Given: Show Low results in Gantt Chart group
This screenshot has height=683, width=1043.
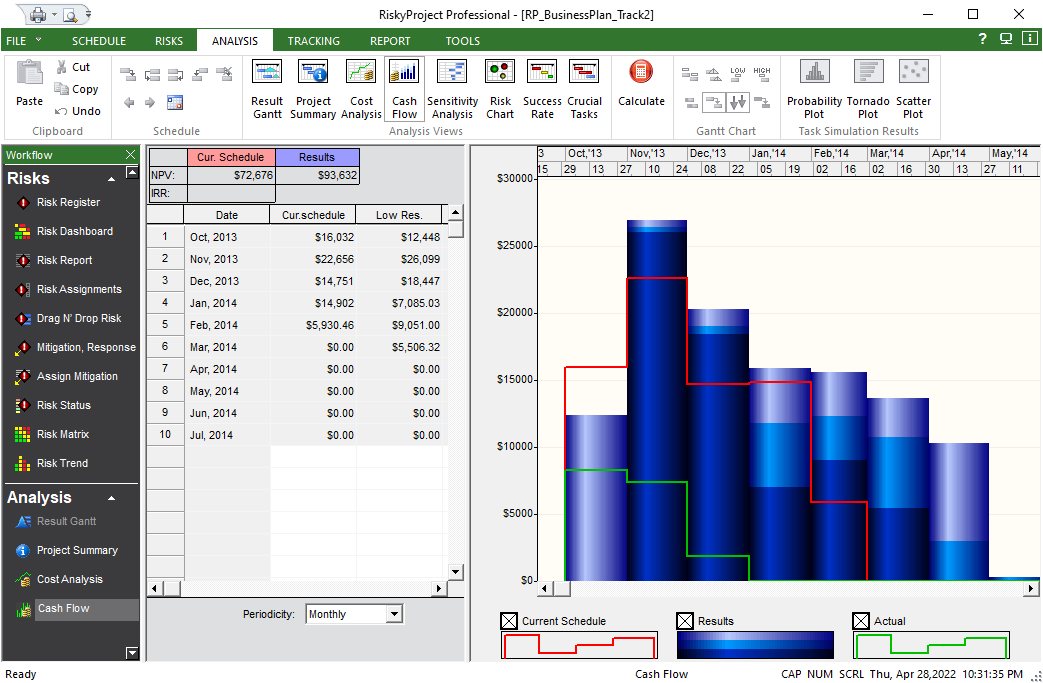Looking at the screenshot, I should [x=738, y=74].
